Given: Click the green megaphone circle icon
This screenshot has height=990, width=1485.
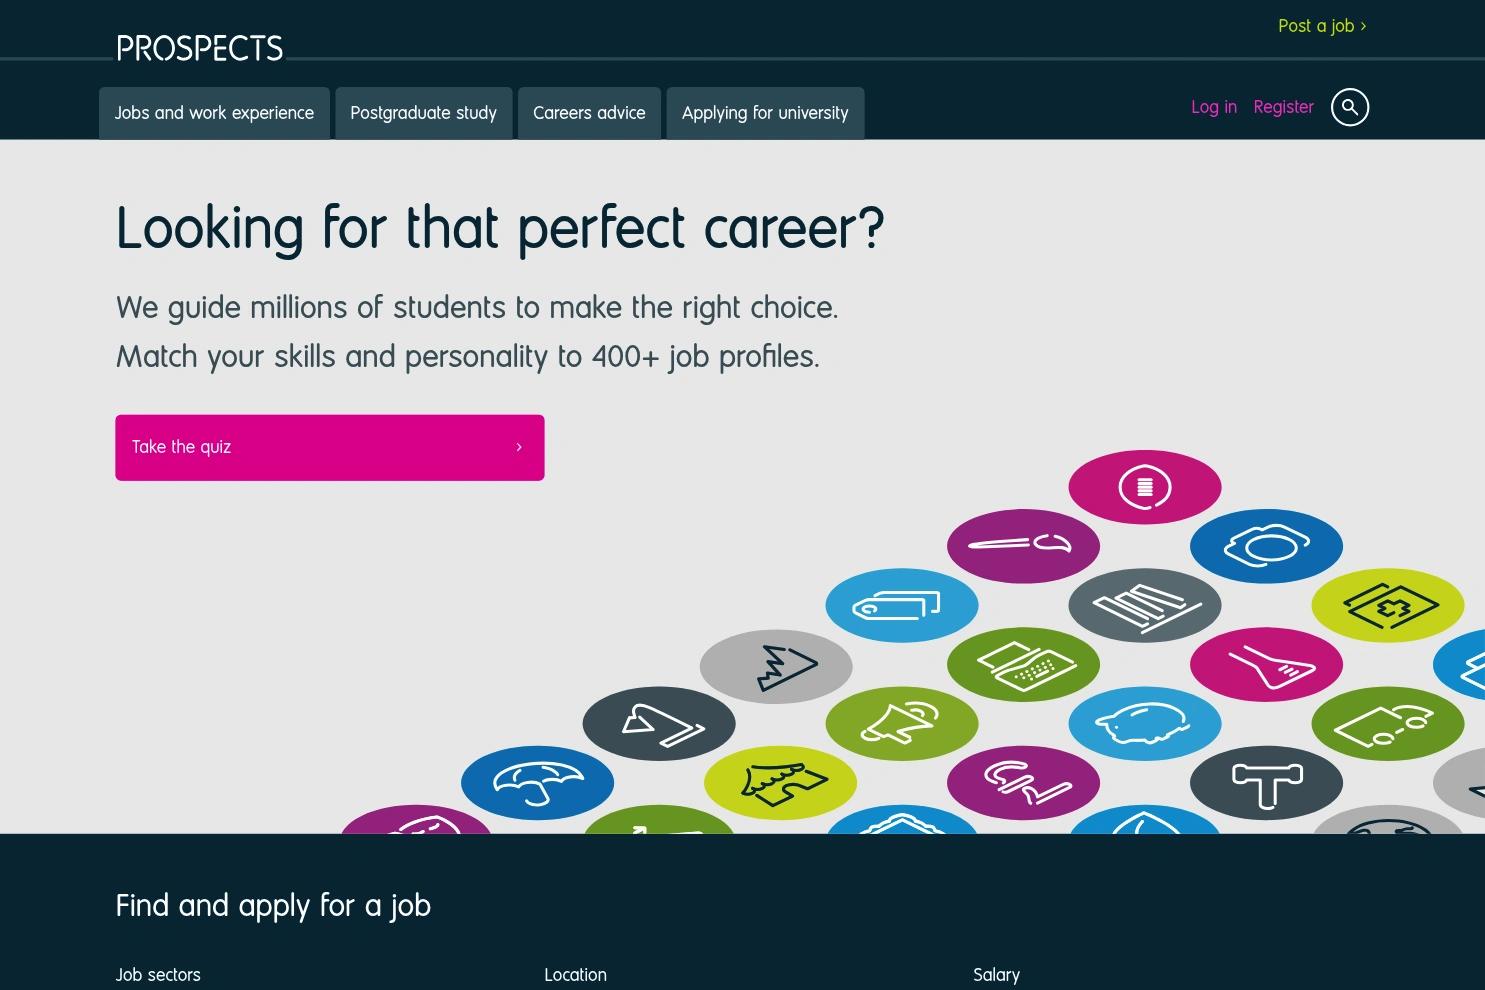Looking at the screenshot, I should [902, 724].
